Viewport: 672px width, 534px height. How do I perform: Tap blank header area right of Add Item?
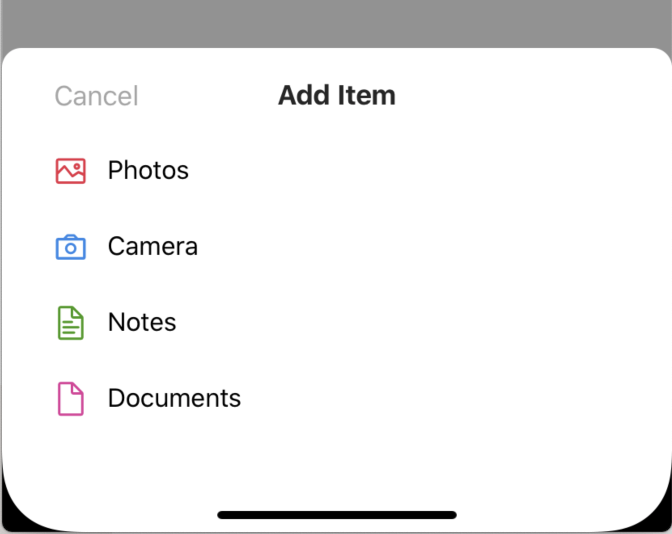[x=530, y=96]
